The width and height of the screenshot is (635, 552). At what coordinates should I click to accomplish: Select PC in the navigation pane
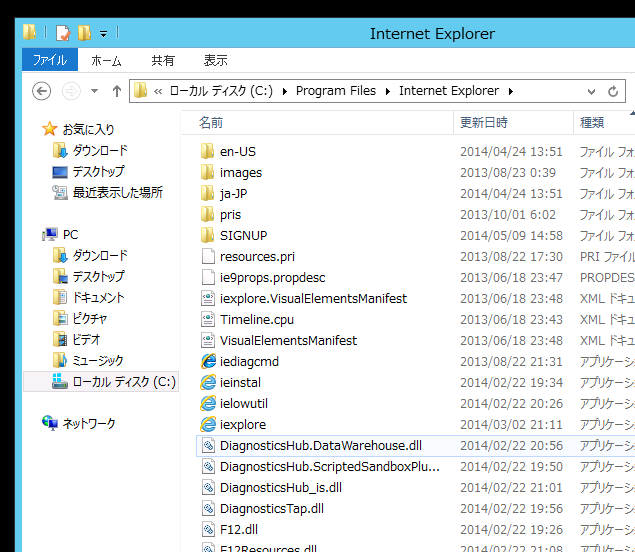click(70, 235)
